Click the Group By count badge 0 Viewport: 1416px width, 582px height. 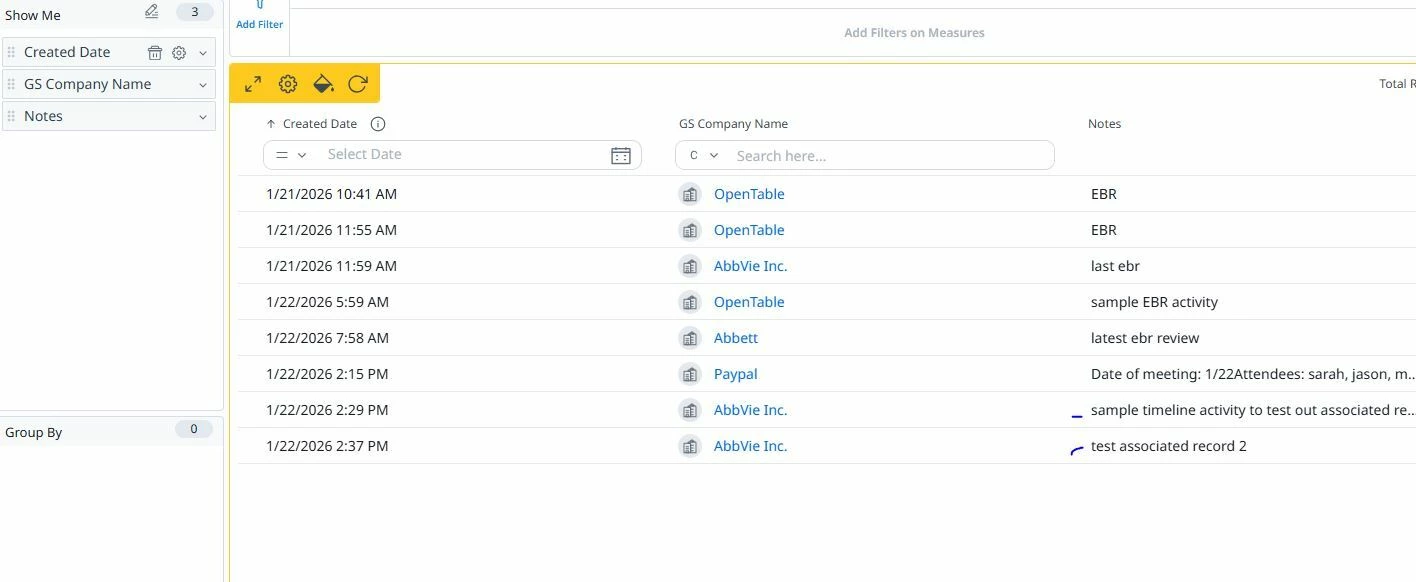tap(194, 429)
